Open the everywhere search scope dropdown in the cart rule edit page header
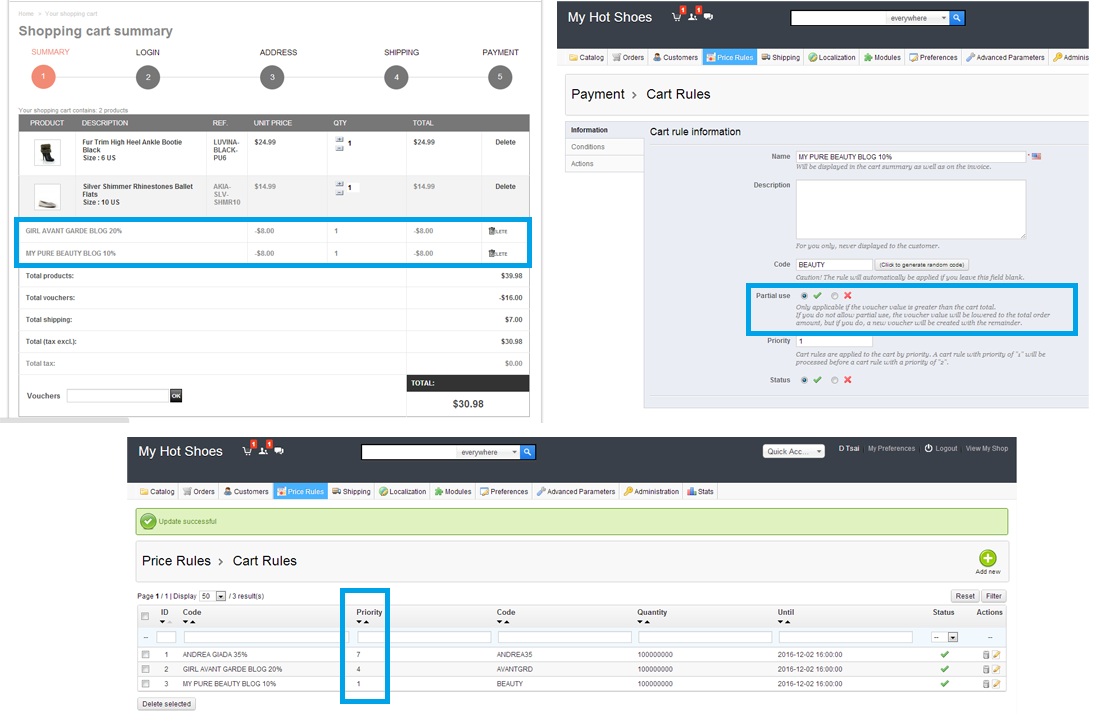Screen dimensions: 1103x721 click(917, 18)
